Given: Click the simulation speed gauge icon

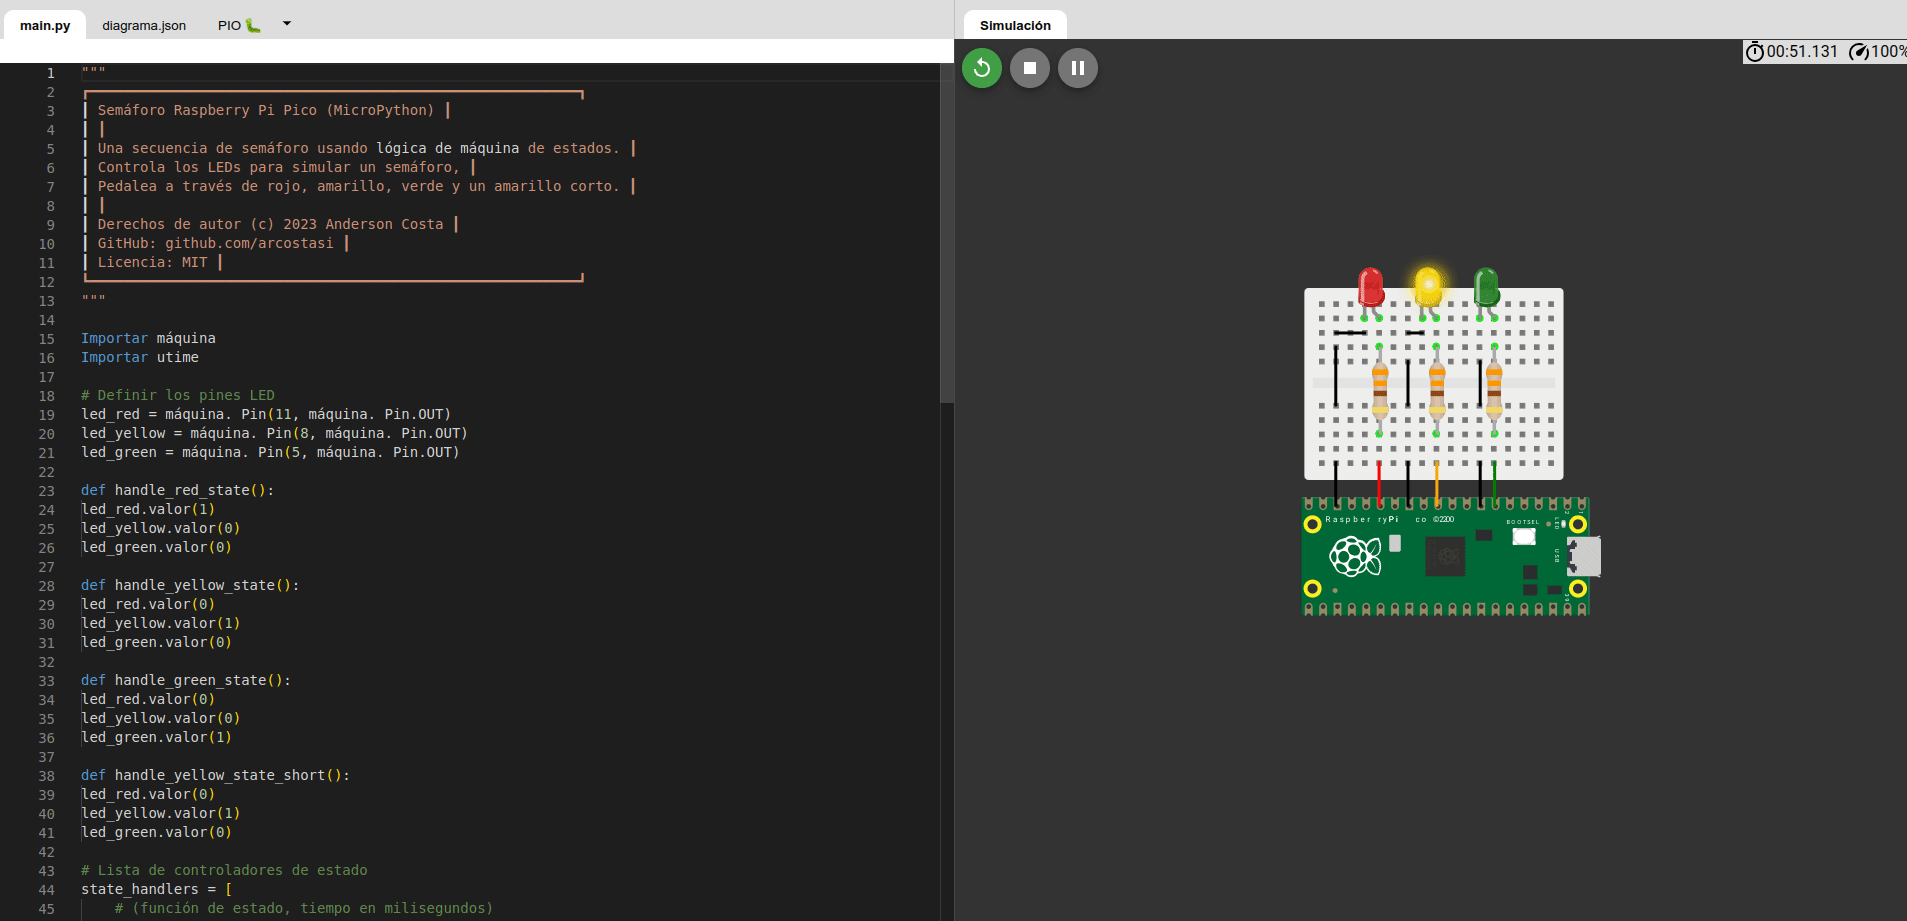Looking at the screenshot, I should point(1859,52).
